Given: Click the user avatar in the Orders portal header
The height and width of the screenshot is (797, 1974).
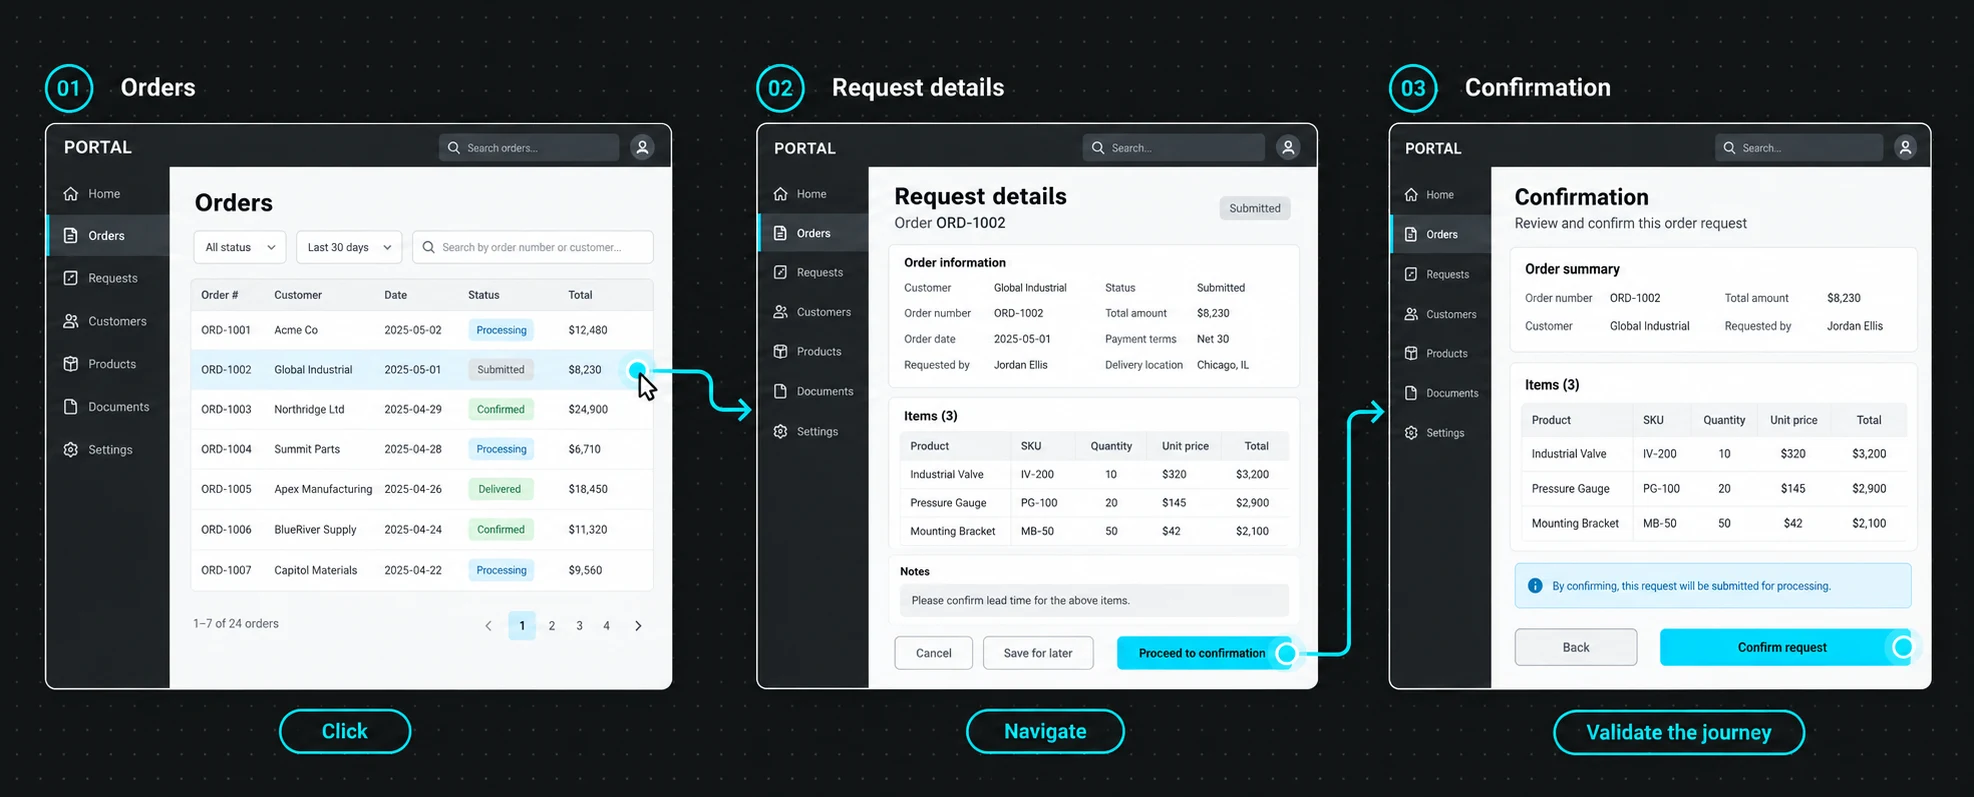Looking at the screenshot, I should click(x=642, y=147).
